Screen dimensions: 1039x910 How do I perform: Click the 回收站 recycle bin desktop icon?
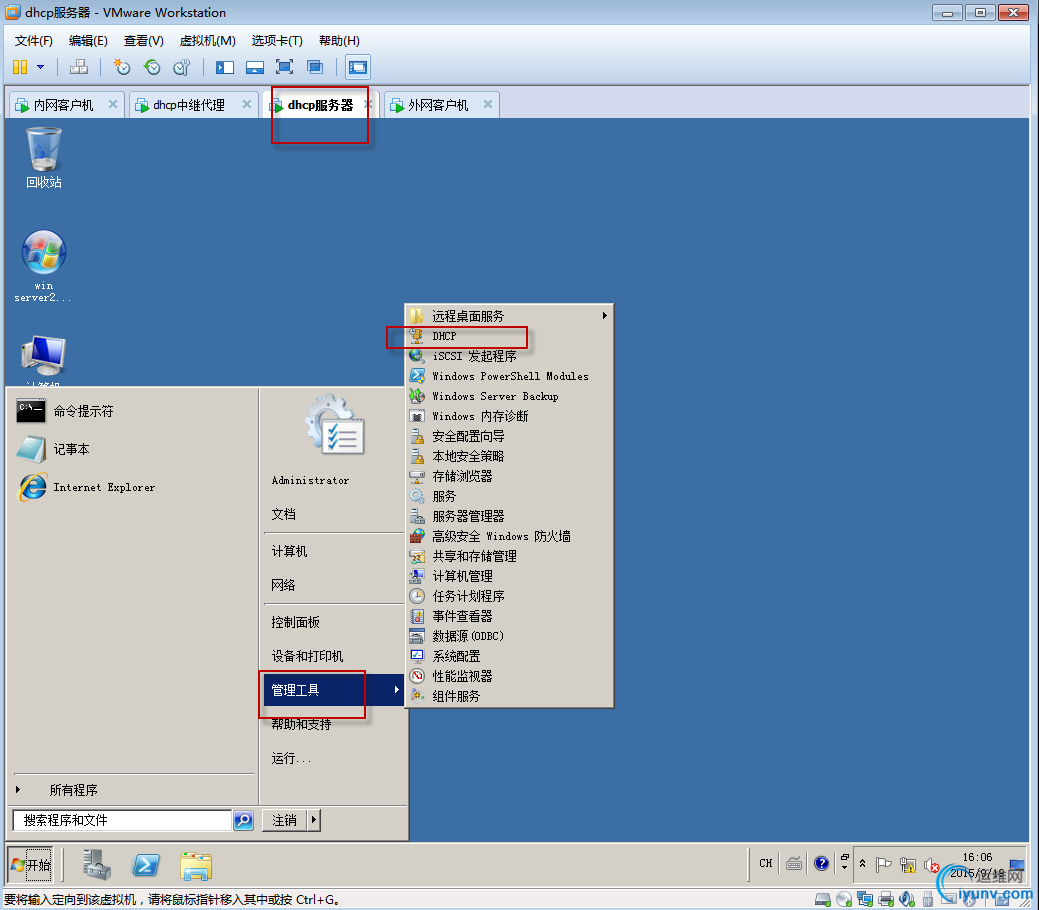point(44,158)
